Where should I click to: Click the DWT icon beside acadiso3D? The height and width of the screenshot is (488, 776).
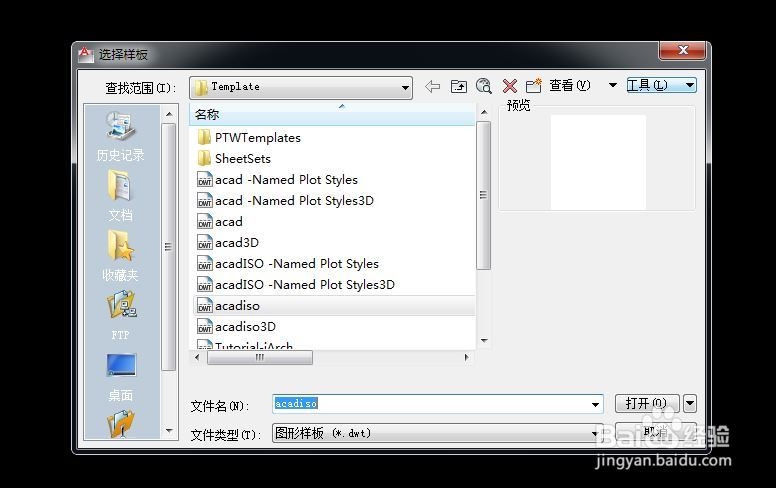point(204,327)
